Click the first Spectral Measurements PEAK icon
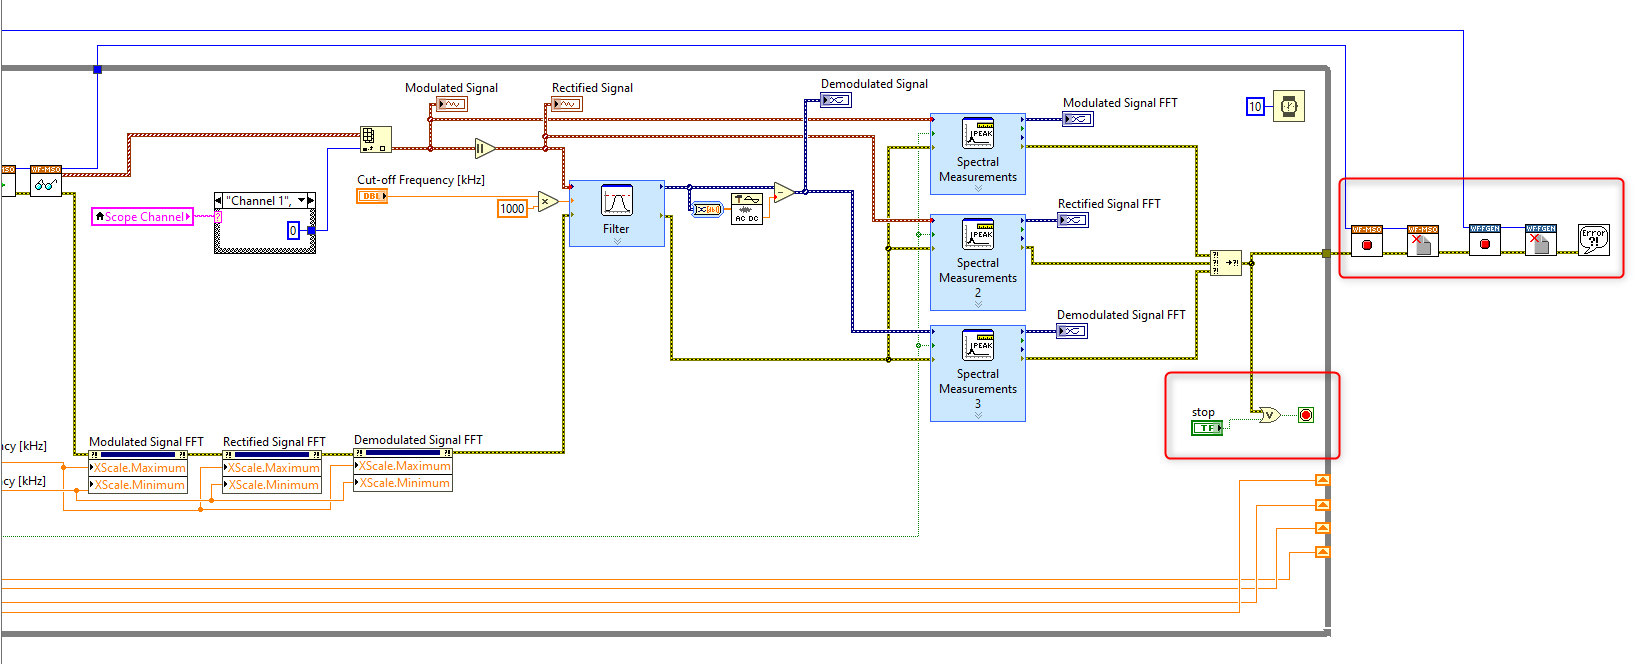The width and height of the screenshot is (1646, 664). point(978,133)
